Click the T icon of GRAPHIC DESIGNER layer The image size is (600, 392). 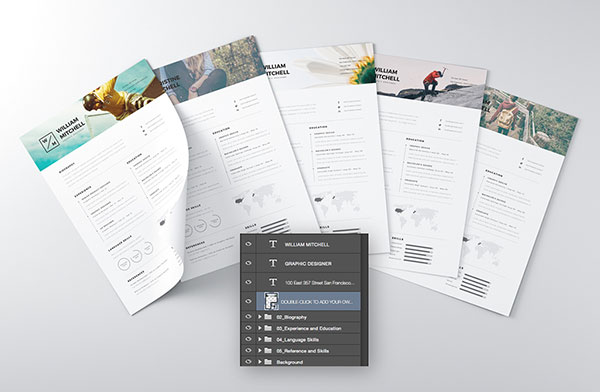click(273, 263)
